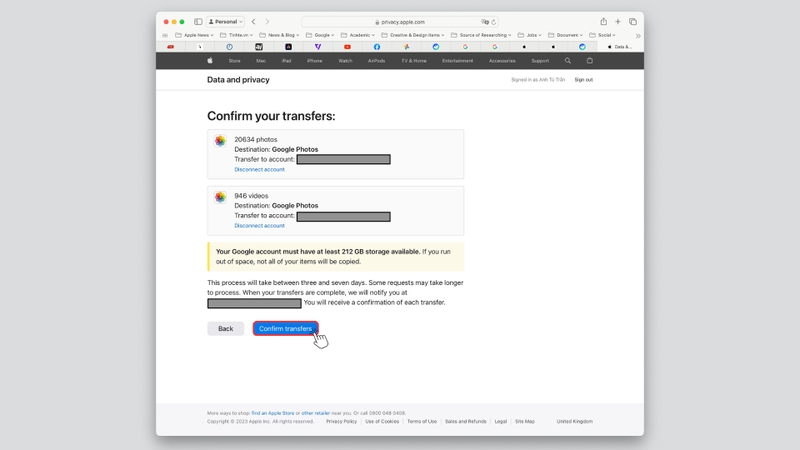
Task: Open Site Map footer link
Action: pyautogui.click(x=524, y=421)
